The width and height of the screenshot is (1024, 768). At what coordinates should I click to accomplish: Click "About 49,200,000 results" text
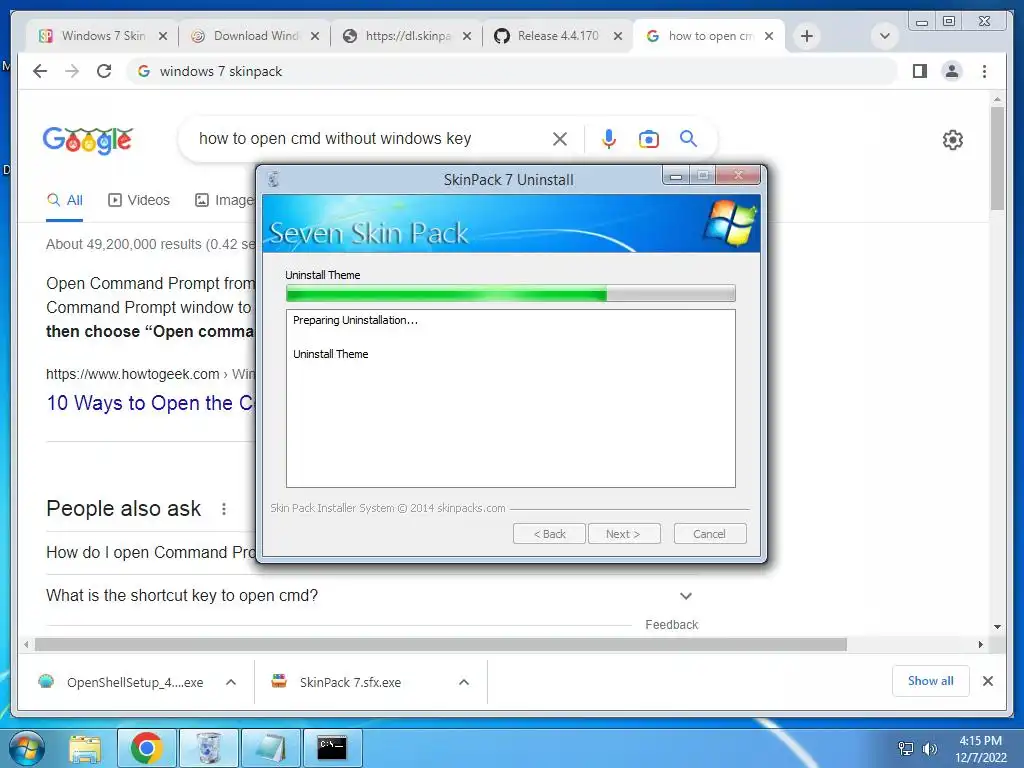(123, 244)
